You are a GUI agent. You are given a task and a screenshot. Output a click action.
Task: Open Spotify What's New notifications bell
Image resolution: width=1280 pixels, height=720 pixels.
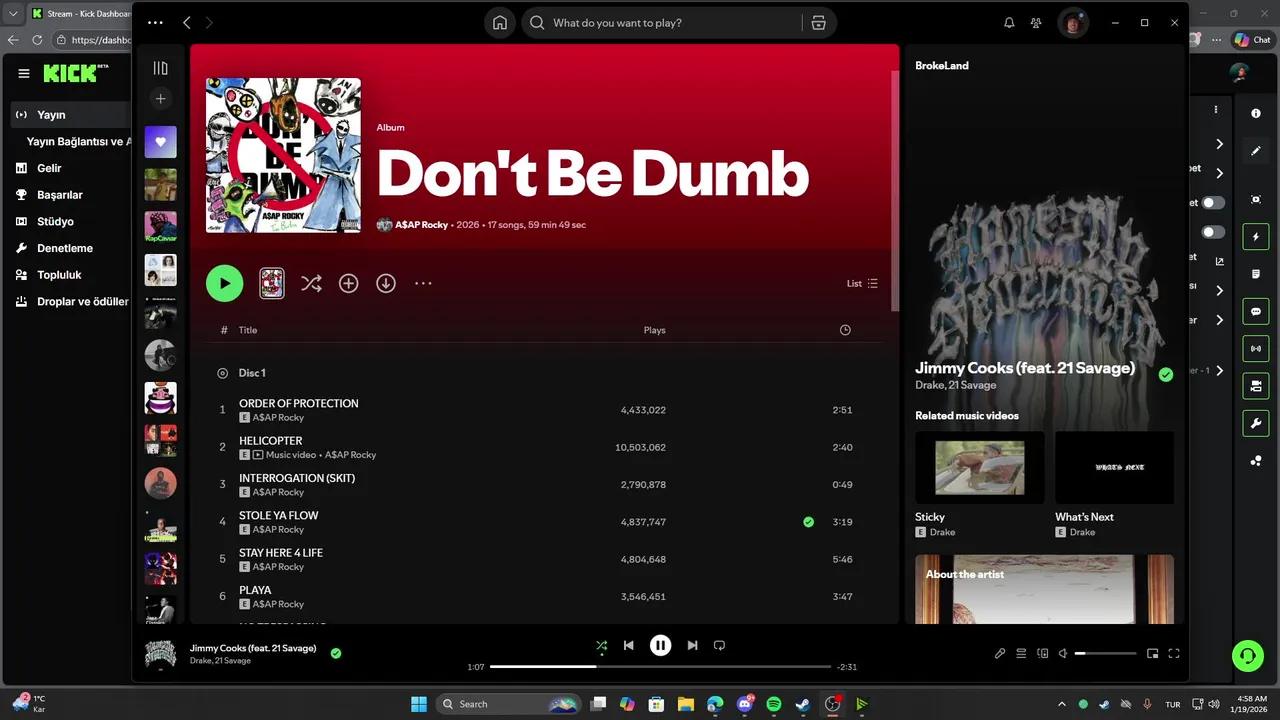point(1009,23)
